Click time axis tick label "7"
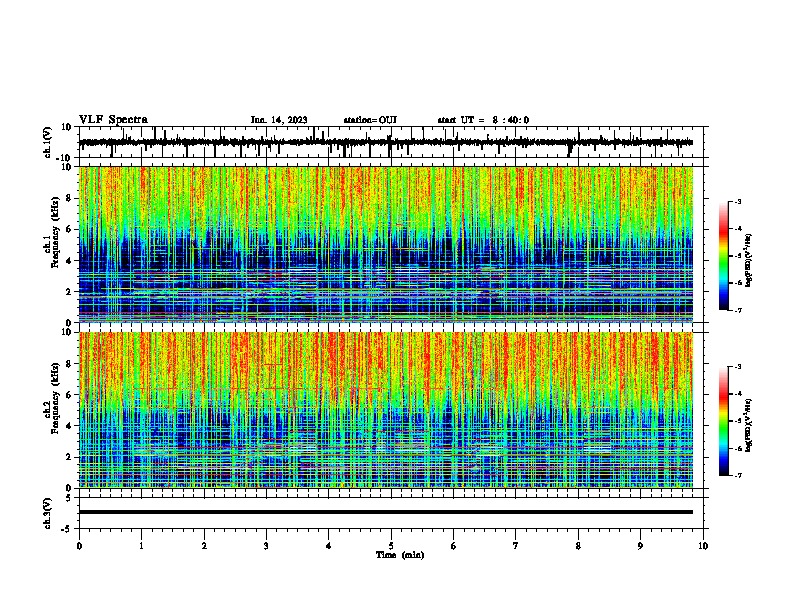The image size is (792, 612). point(516,546)
